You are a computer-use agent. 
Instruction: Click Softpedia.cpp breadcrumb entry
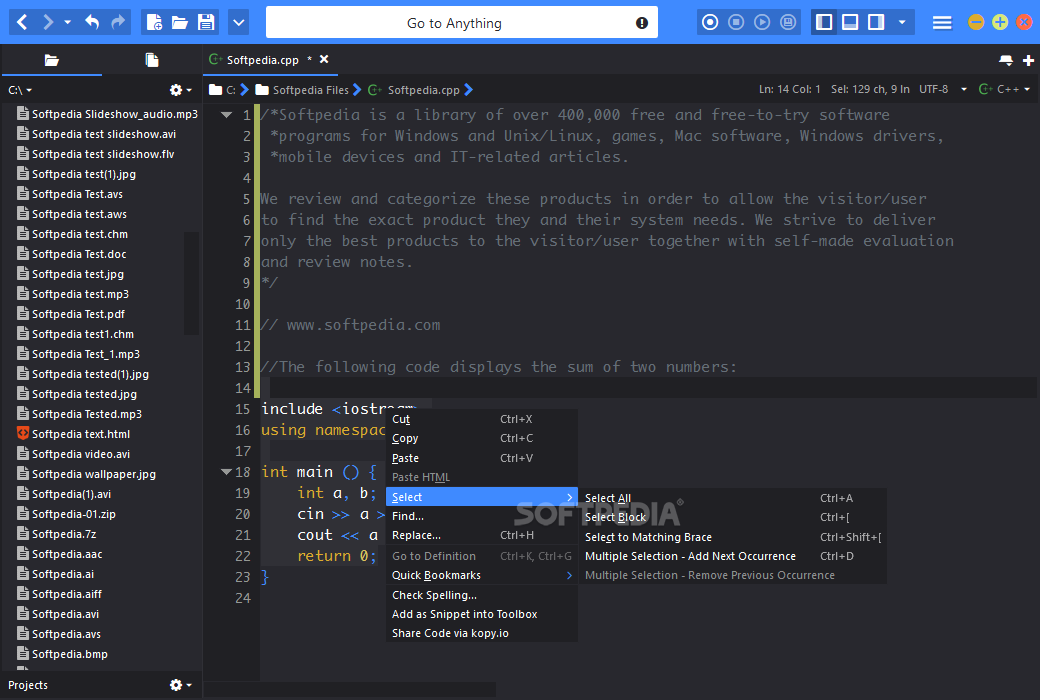click(415, 90)
